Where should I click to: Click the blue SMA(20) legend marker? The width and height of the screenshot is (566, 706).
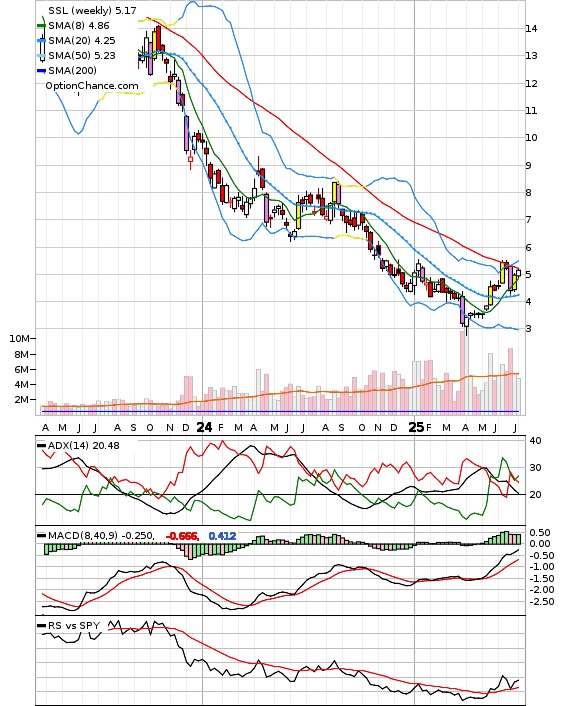pyautogui.click(x=41, y=41)
